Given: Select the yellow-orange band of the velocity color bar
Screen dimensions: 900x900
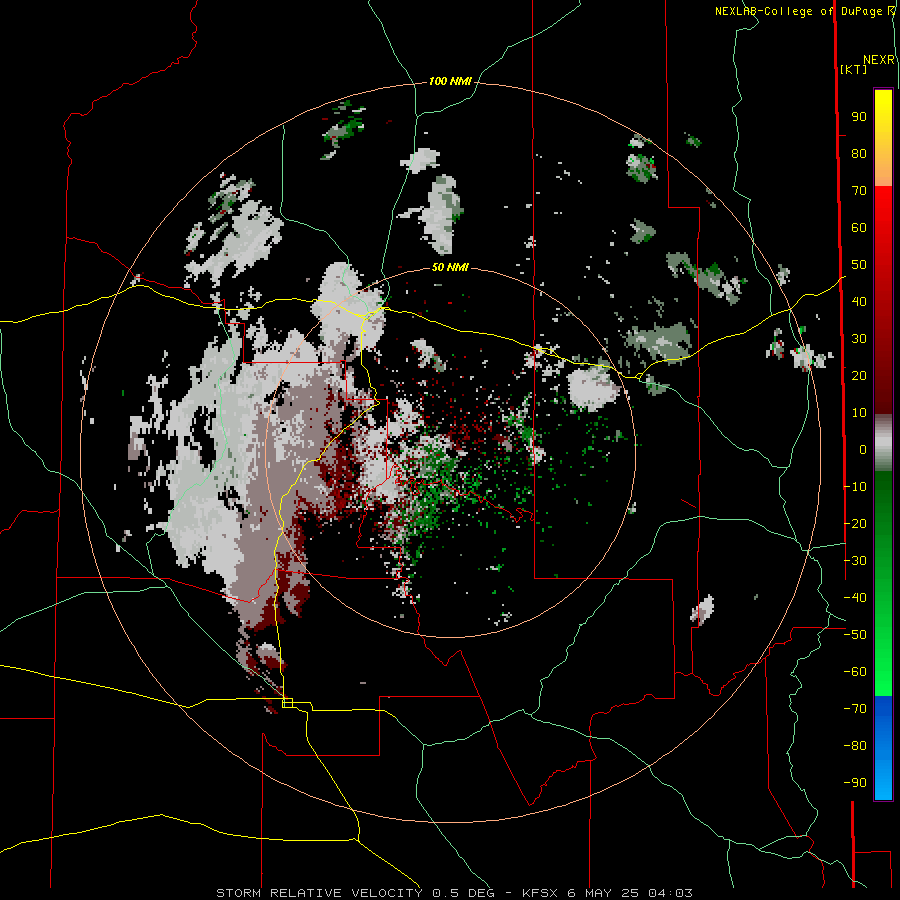Looking at the screenshot, I should [x=883, y=138].
